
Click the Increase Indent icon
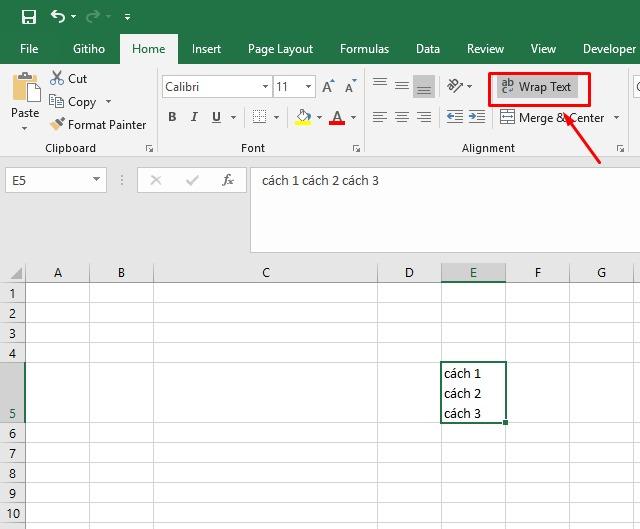coord(477,117)
